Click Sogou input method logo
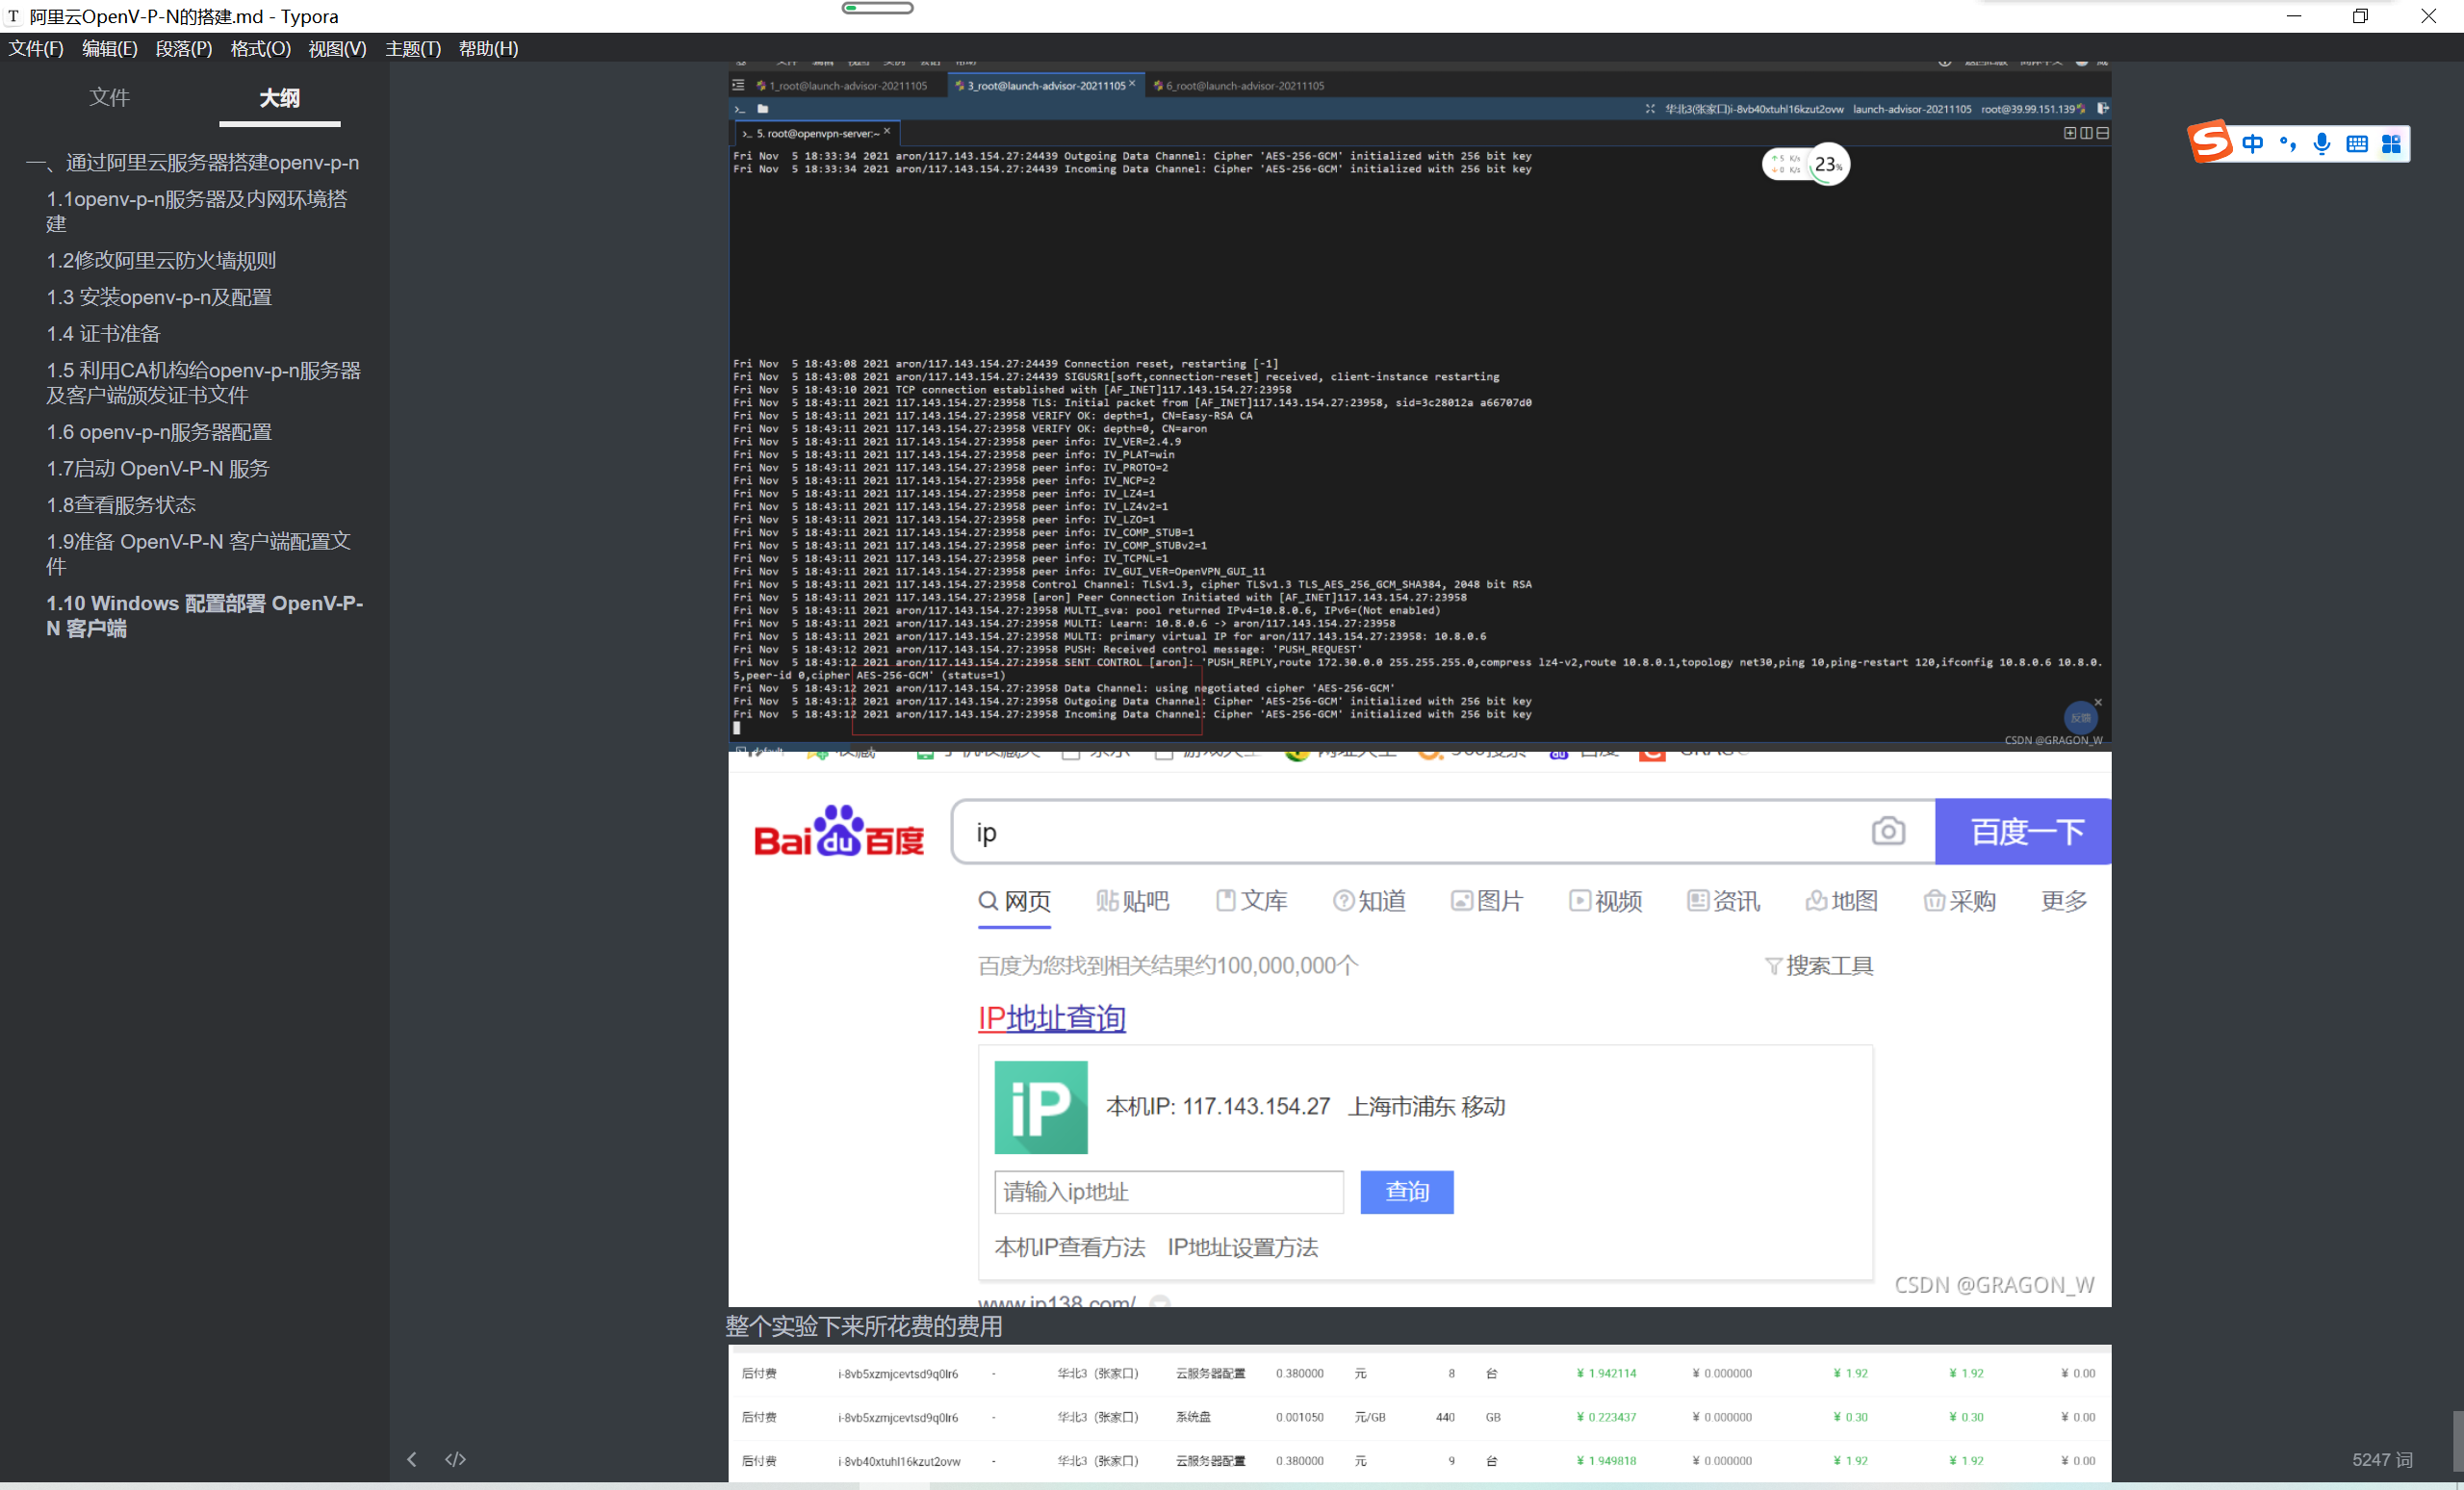The image size is (2464, 1490). click(x=2209, y=142)
